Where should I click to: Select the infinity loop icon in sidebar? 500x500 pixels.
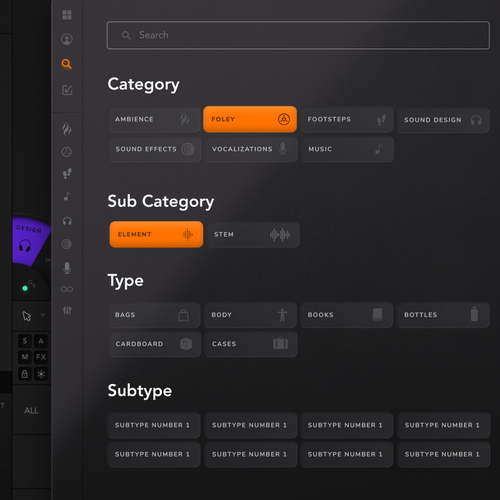[x=67, y=289]
